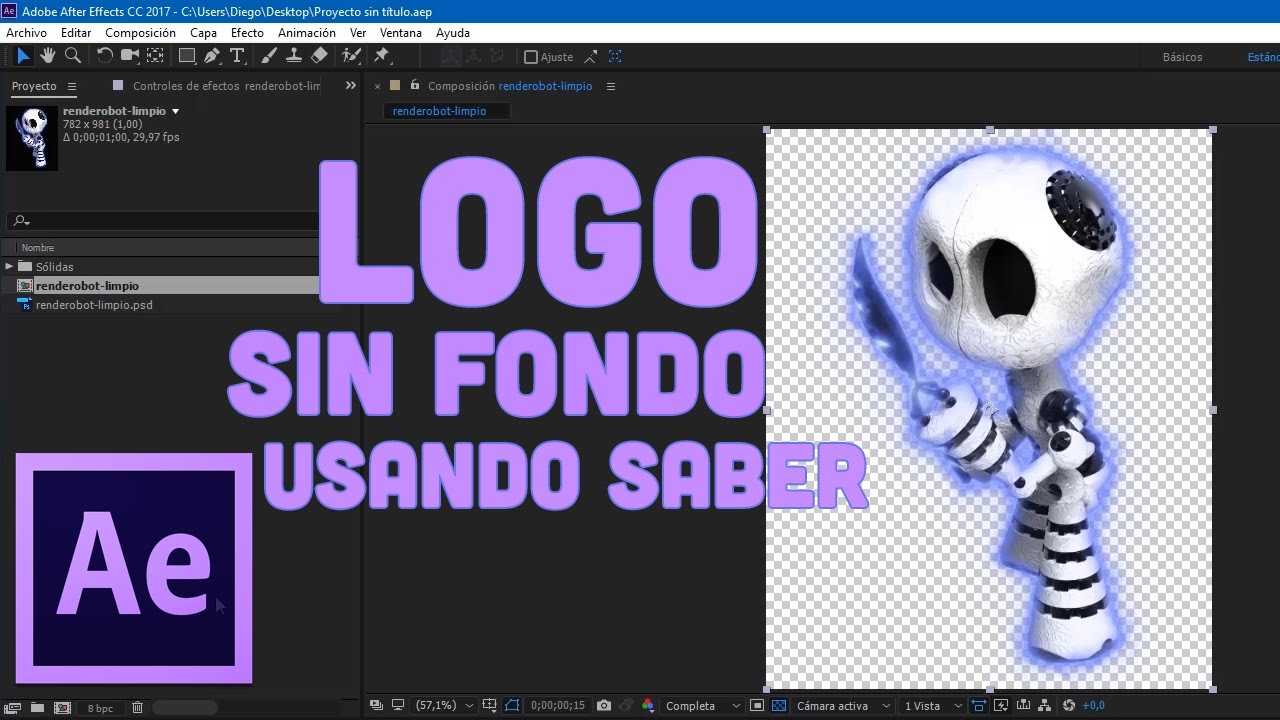The width and height of the screenshot is (1280, 720).
Task: Select the Básicos workspace
Action: [x=1182, y=57]
